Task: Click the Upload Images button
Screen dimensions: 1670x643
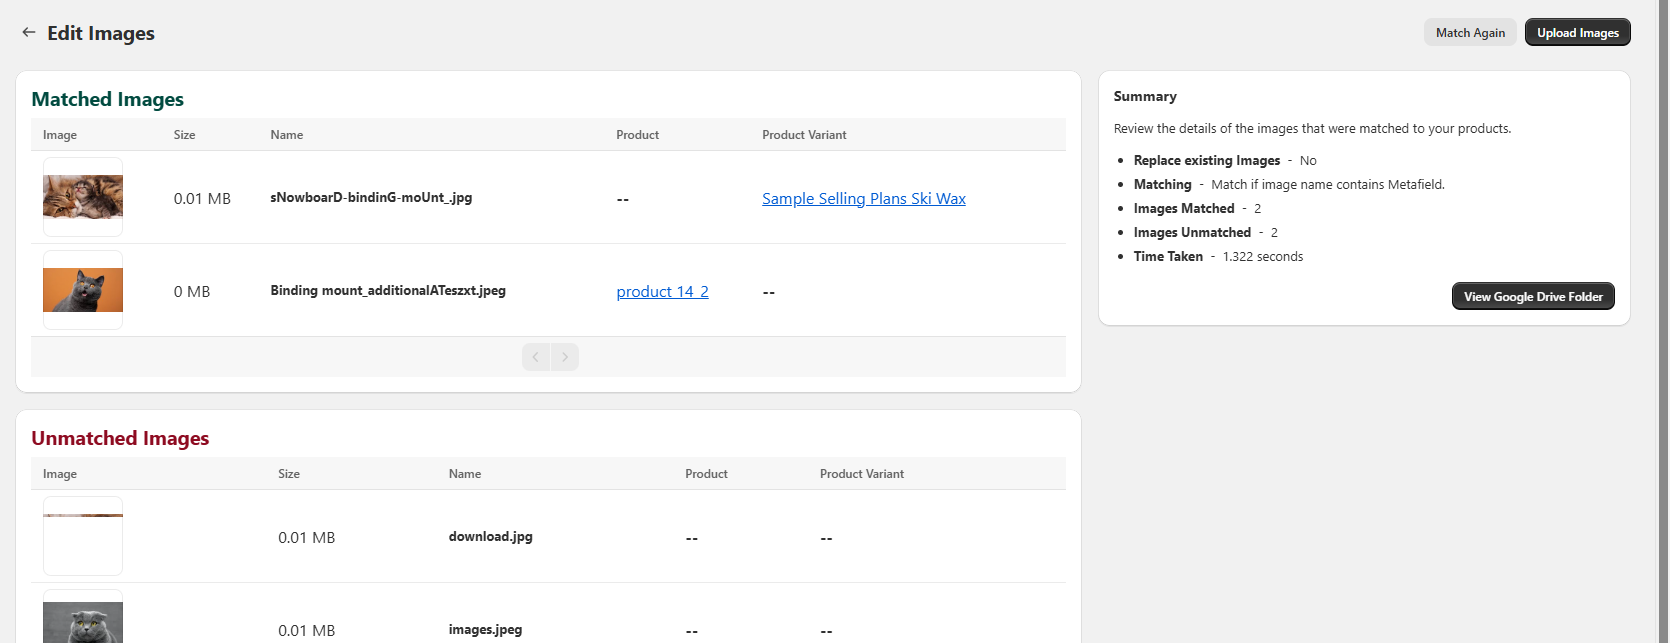Action: 1577,33
